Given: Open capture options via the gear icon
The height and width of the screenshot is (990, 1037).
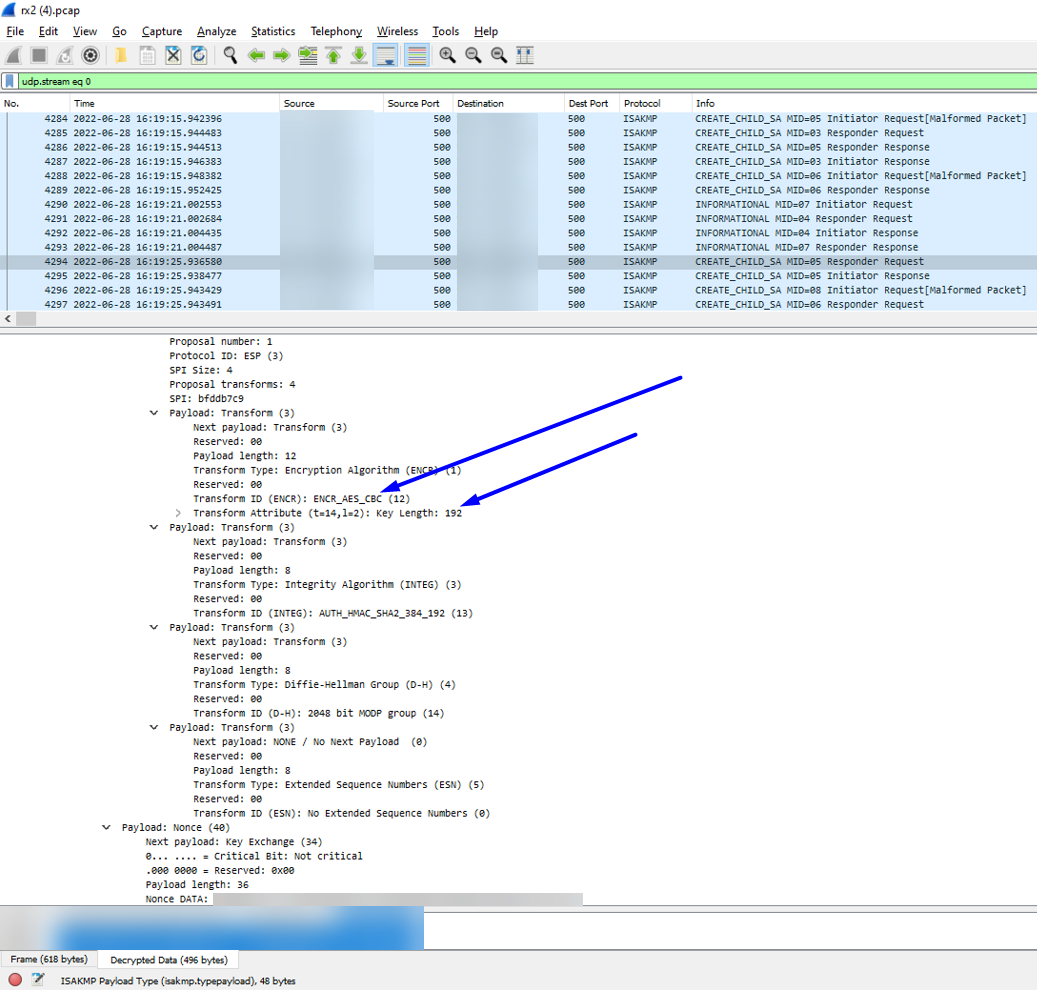Looking at the screenshot, I should pos(89,55).
